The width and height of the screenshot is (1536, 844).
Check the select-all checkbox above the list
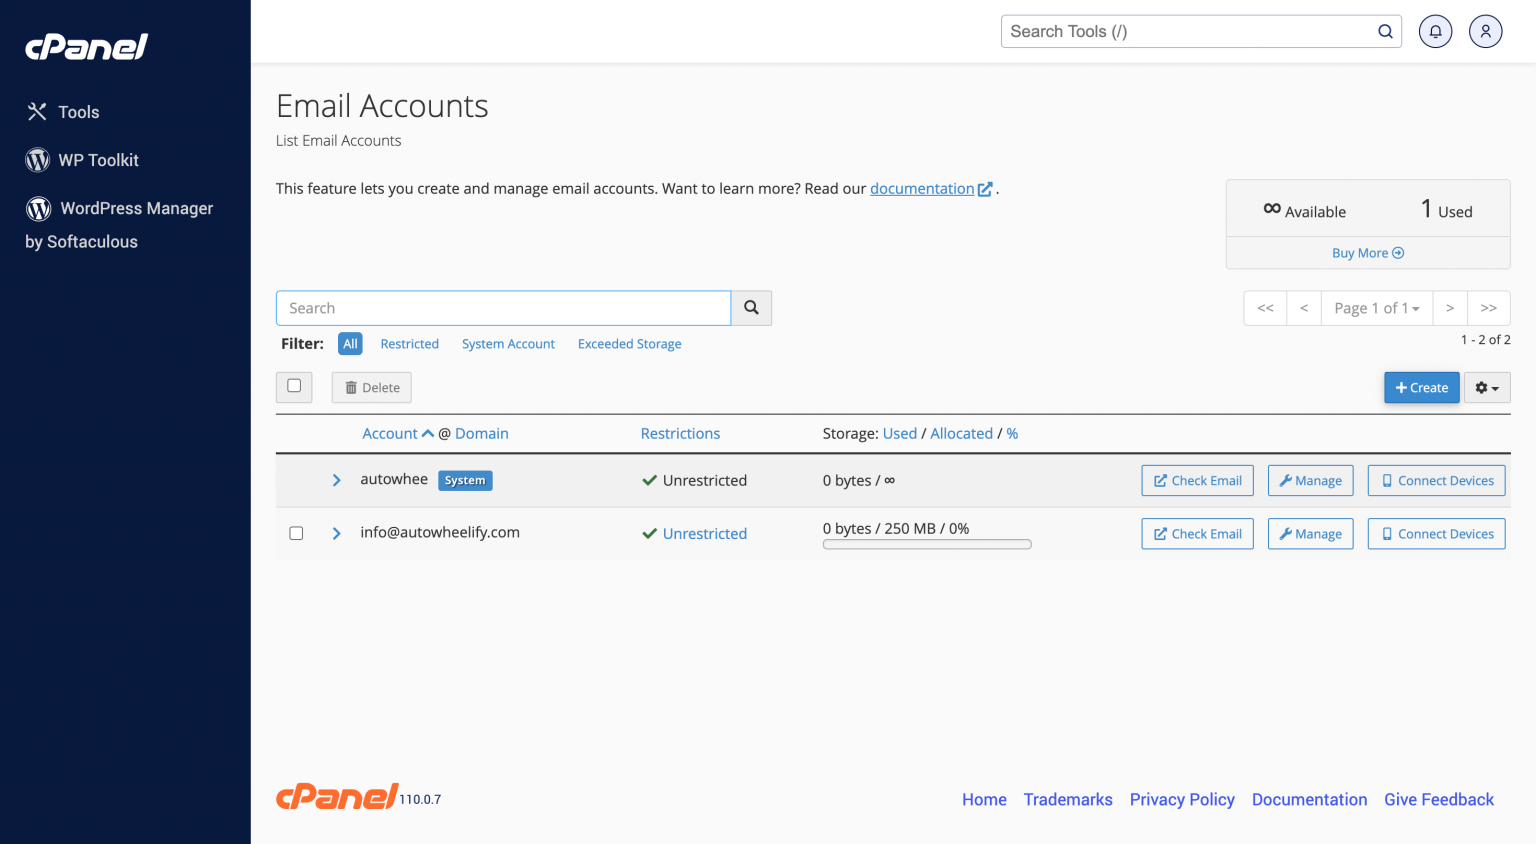click(x=294, y=386)
